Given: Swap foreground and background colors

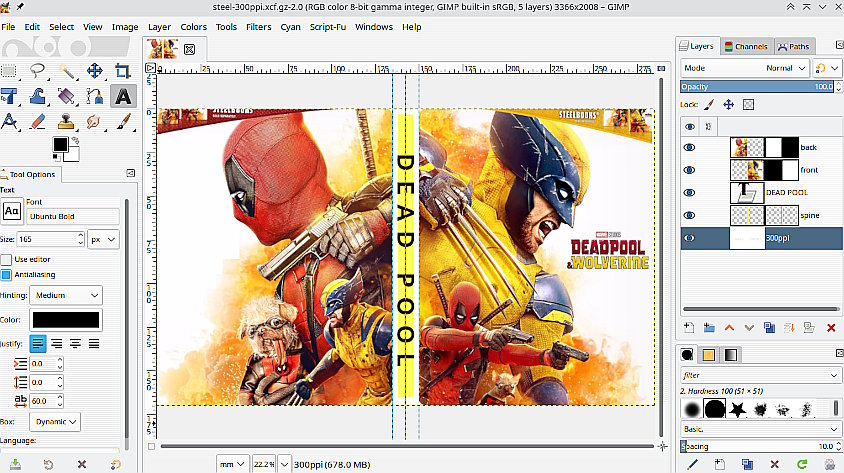Looking at the screenshot, I should coord(75,140).
